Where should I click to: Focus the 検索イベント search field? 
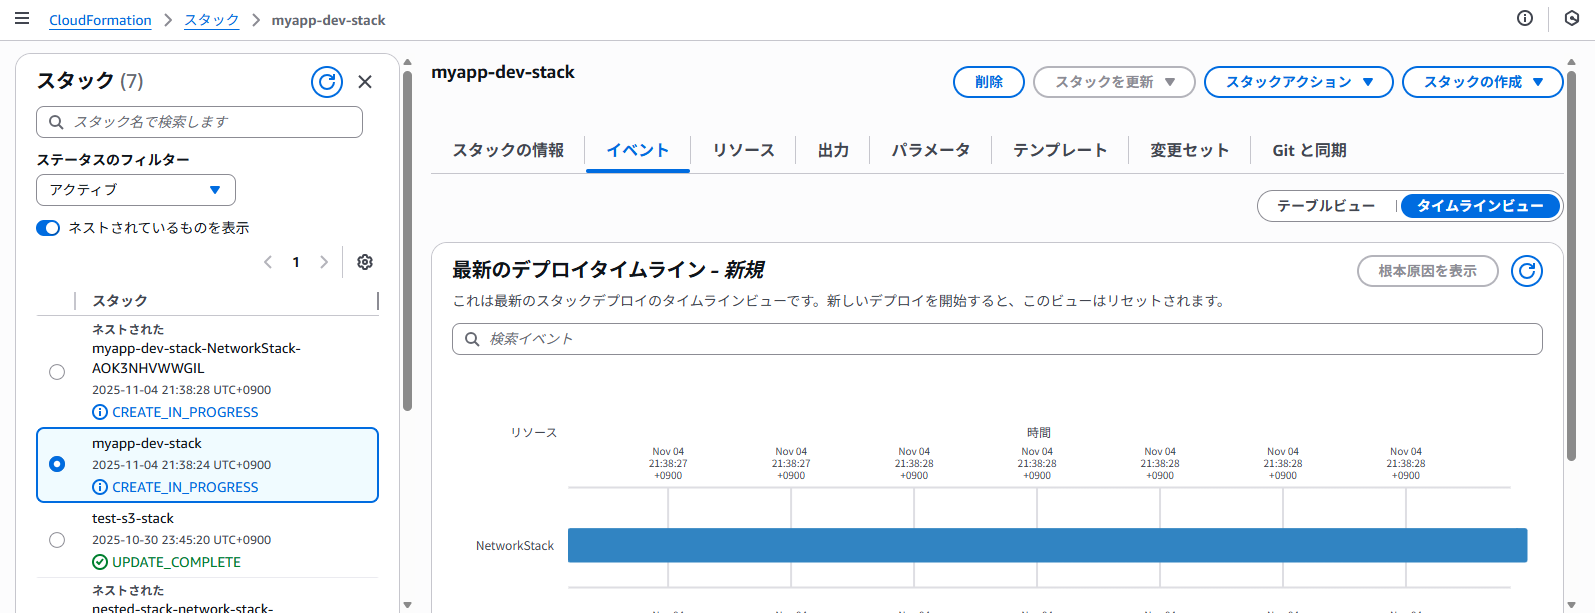point(997,339)
